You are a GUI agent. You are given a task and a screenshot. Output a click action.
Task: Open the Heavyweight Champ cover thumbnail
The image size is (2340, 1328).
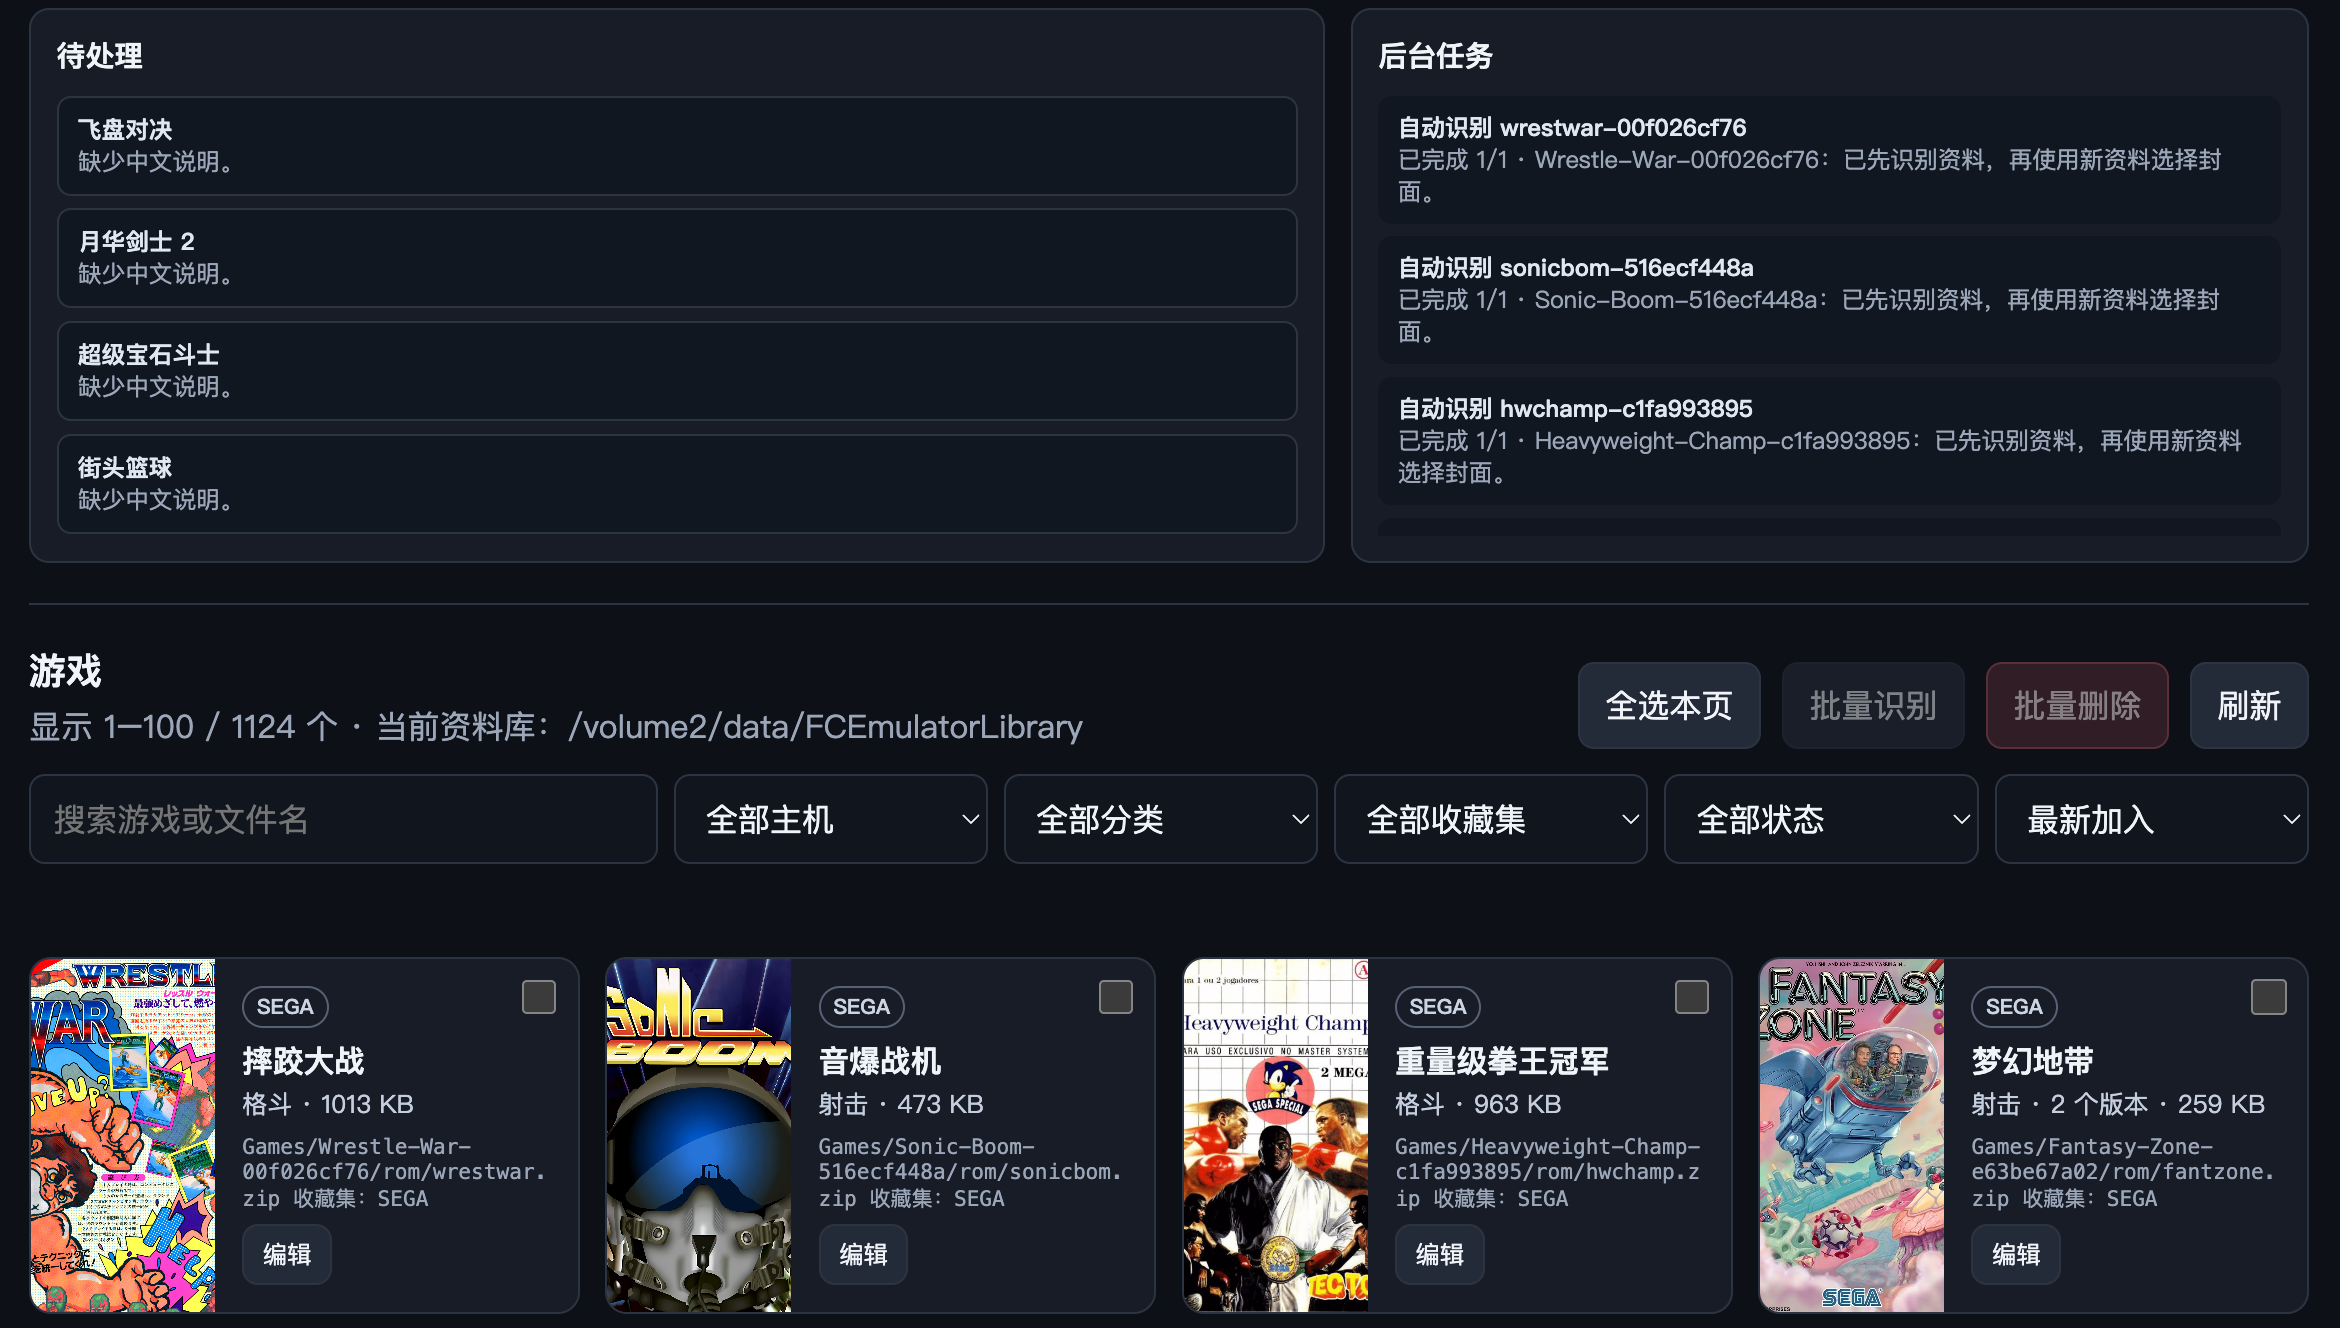tap(1276, 1135)
